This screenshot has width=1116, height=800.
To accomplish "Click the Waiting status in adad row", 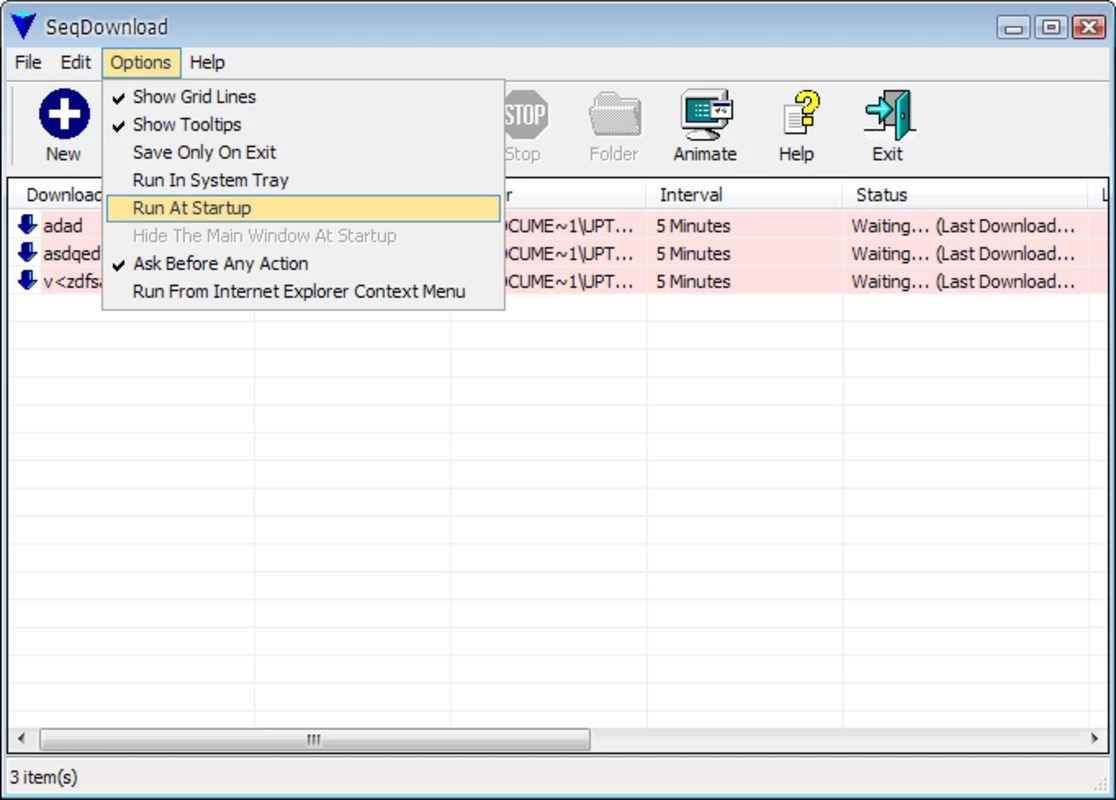I will point(963,226).
